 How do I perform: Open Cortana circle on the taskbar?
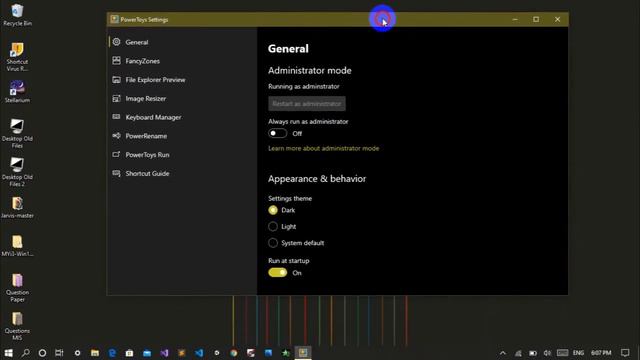[42, 353]
